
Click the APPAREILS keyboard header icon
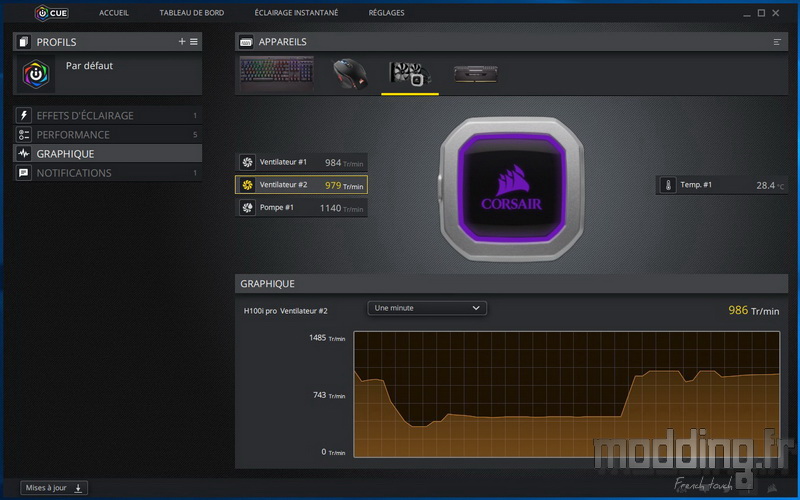246,42
